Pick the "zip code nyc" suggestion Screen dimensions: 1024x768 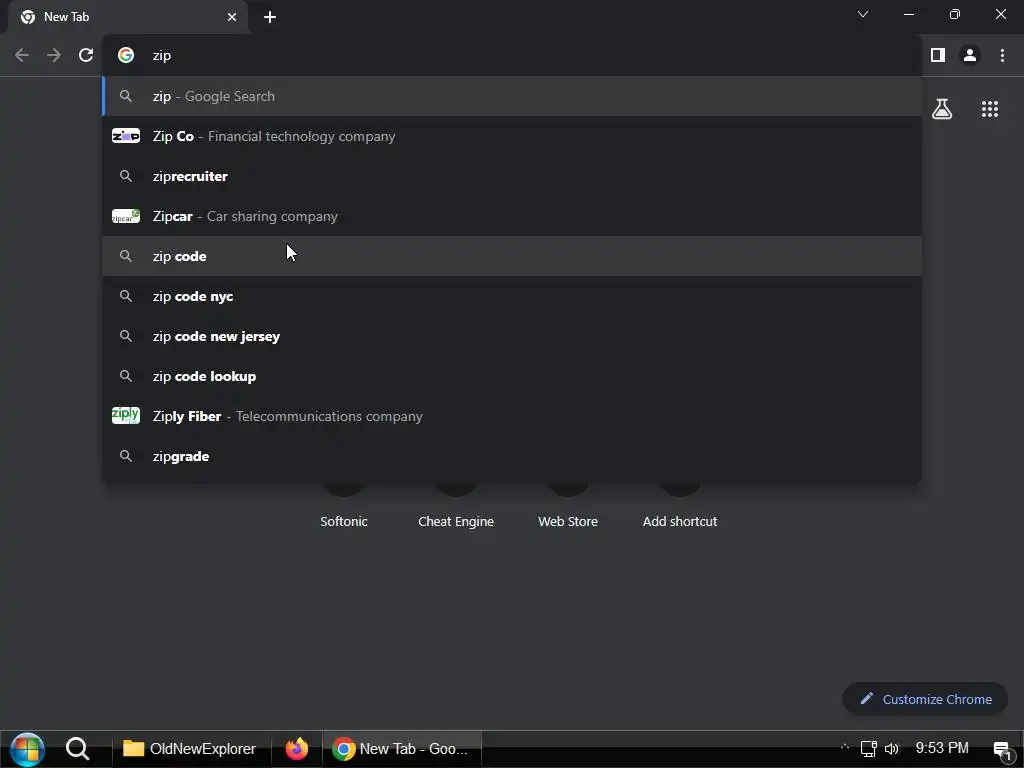click(512, 296)
